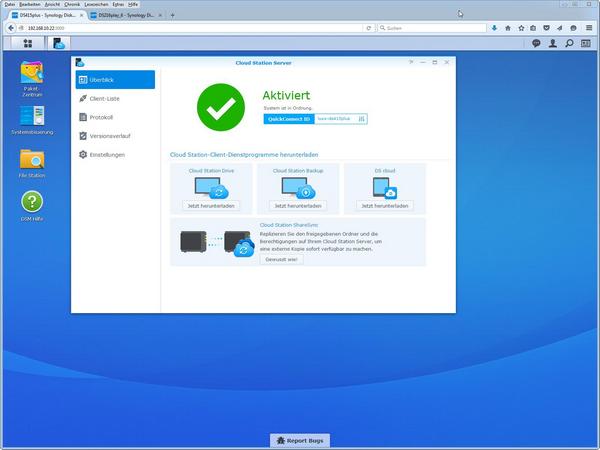Click the browser back arrow button
This screenshot has height=450, width=600.
(x=11, y=28)
